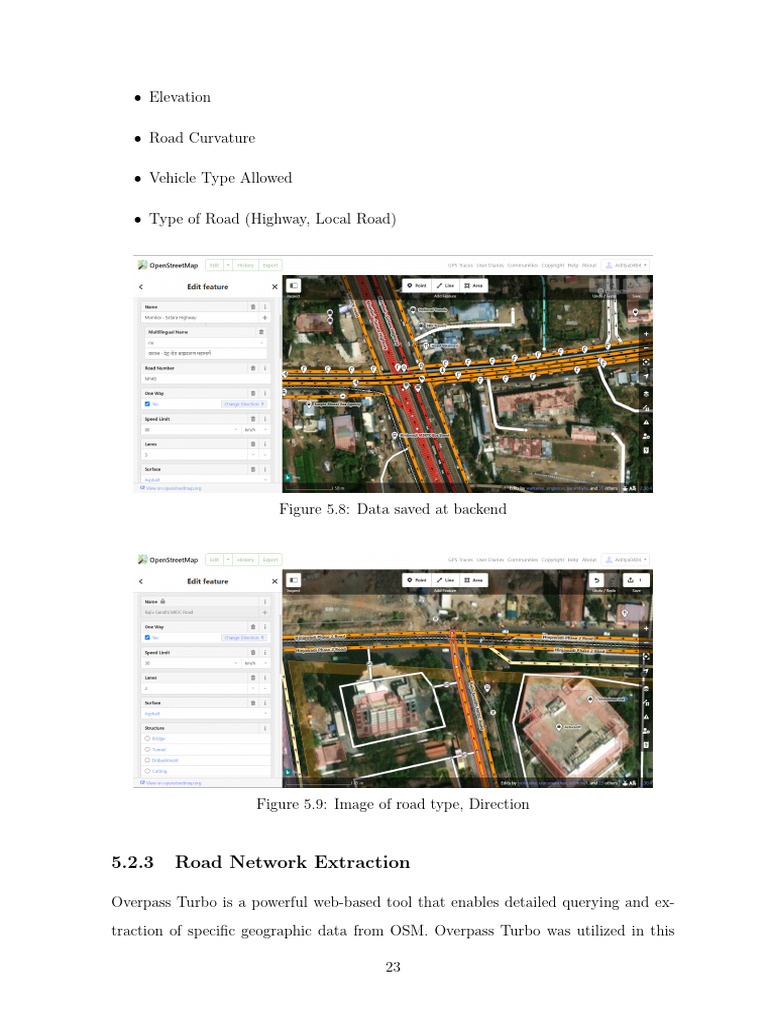Delete the Road Number field in Figure 5.8
The width and height of the screenshot is (768, 1024).
(x=253, y=368)
